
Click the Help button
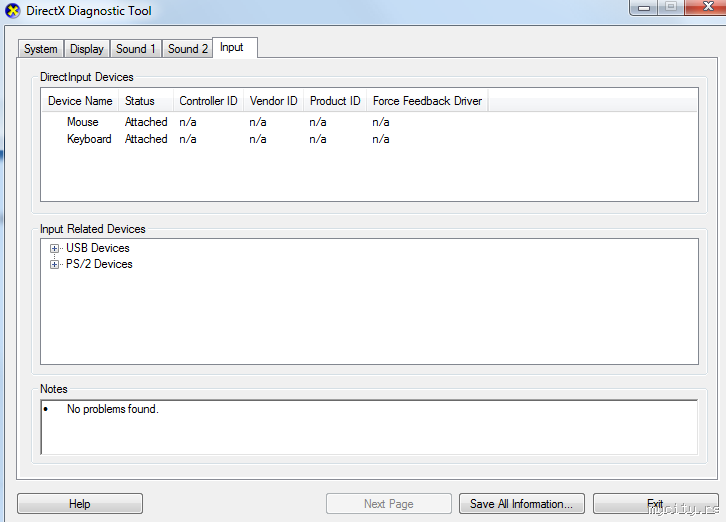(x=80, y=503)
